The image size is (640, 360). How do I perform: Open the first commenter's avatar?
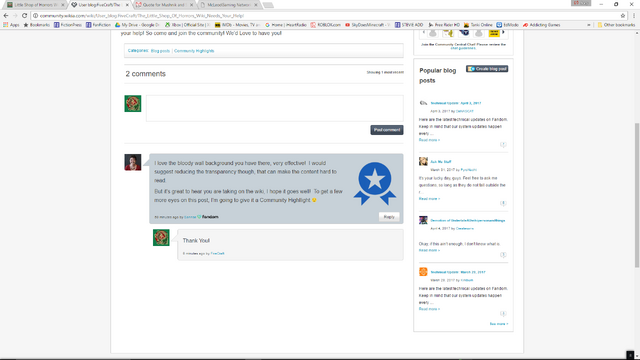[133, 162]
